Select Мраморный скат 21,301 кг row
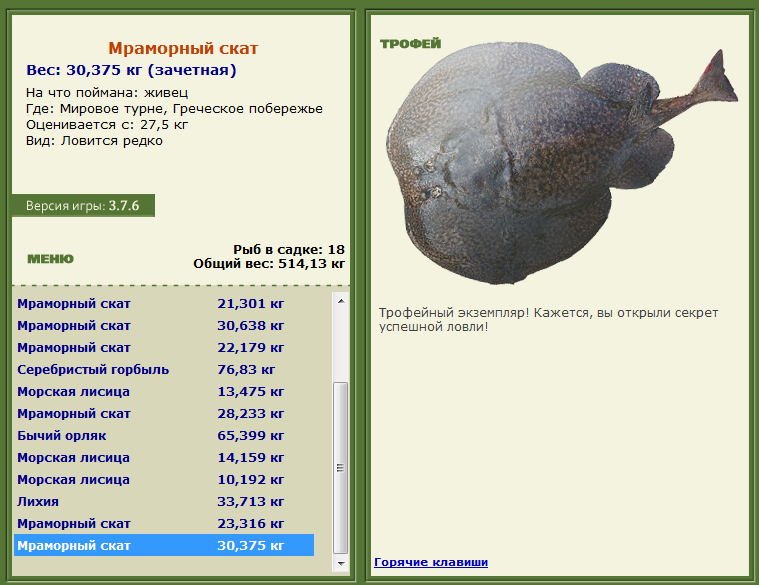 click(x=164, y=304)
